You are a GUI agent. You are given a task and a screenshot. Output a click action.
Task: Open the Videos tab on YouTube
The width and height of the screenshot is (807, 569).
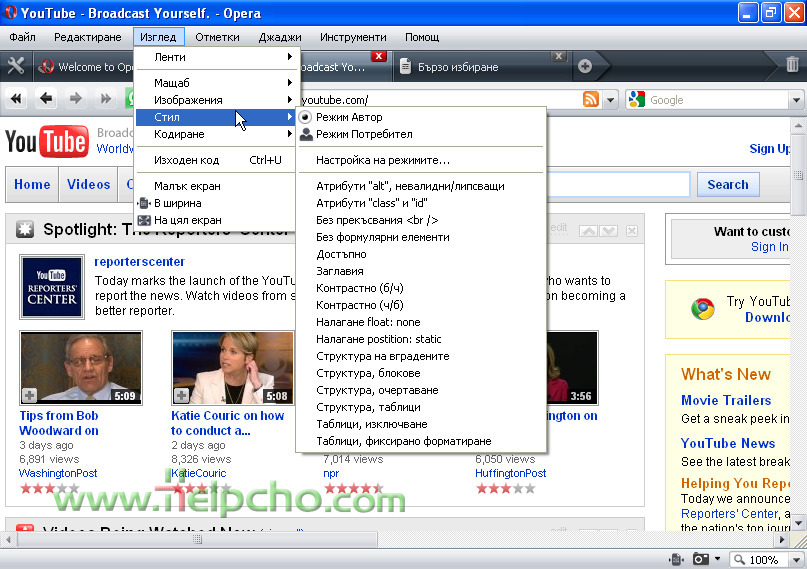89,184
